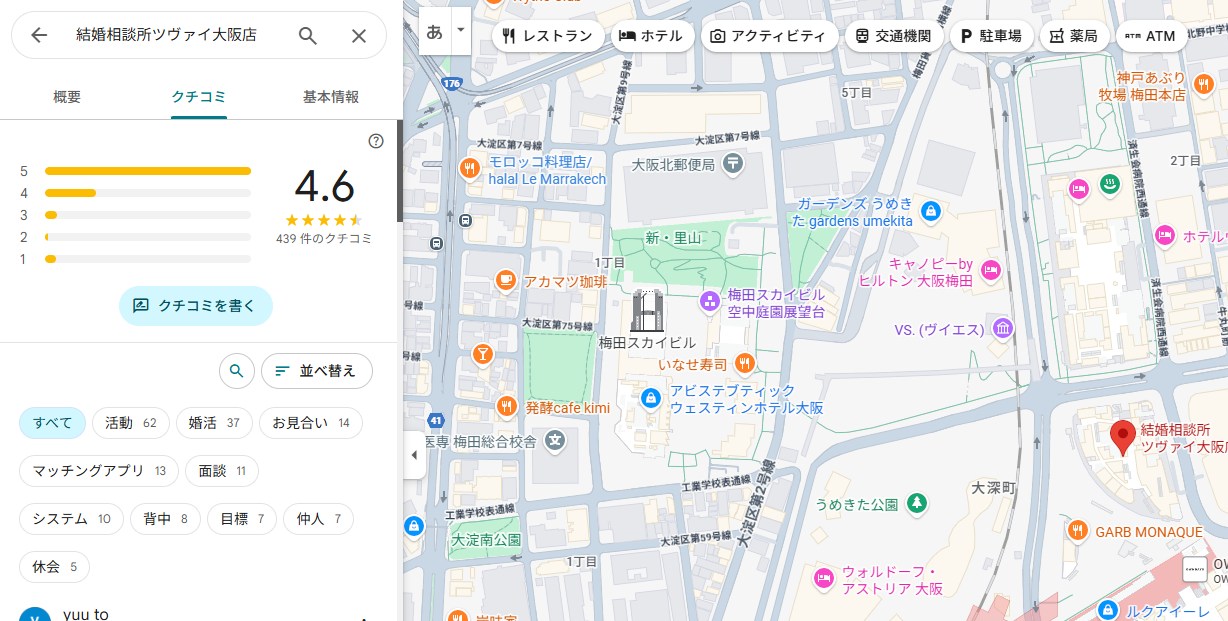Image resolution: width=1228 pixels, height=621 pixels.
Task: Switch to the 概要 tab
Action: [67, 97]
